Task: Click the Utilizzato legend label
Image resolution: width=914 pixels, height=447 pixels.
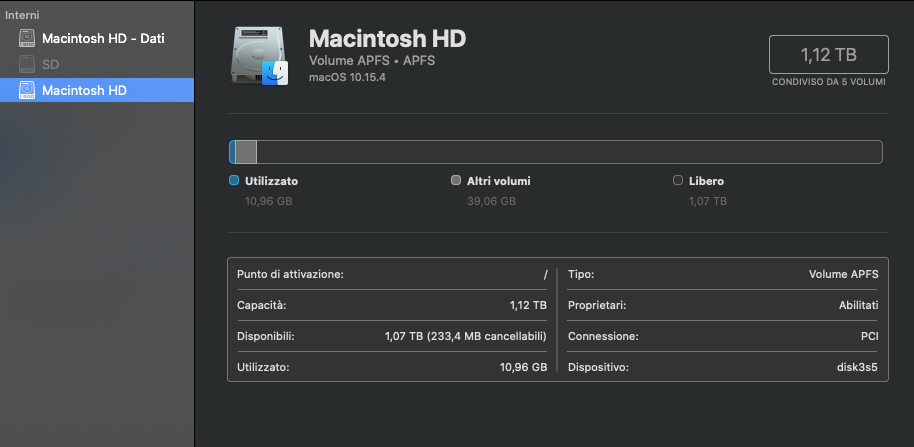Action: pos(272,181)
